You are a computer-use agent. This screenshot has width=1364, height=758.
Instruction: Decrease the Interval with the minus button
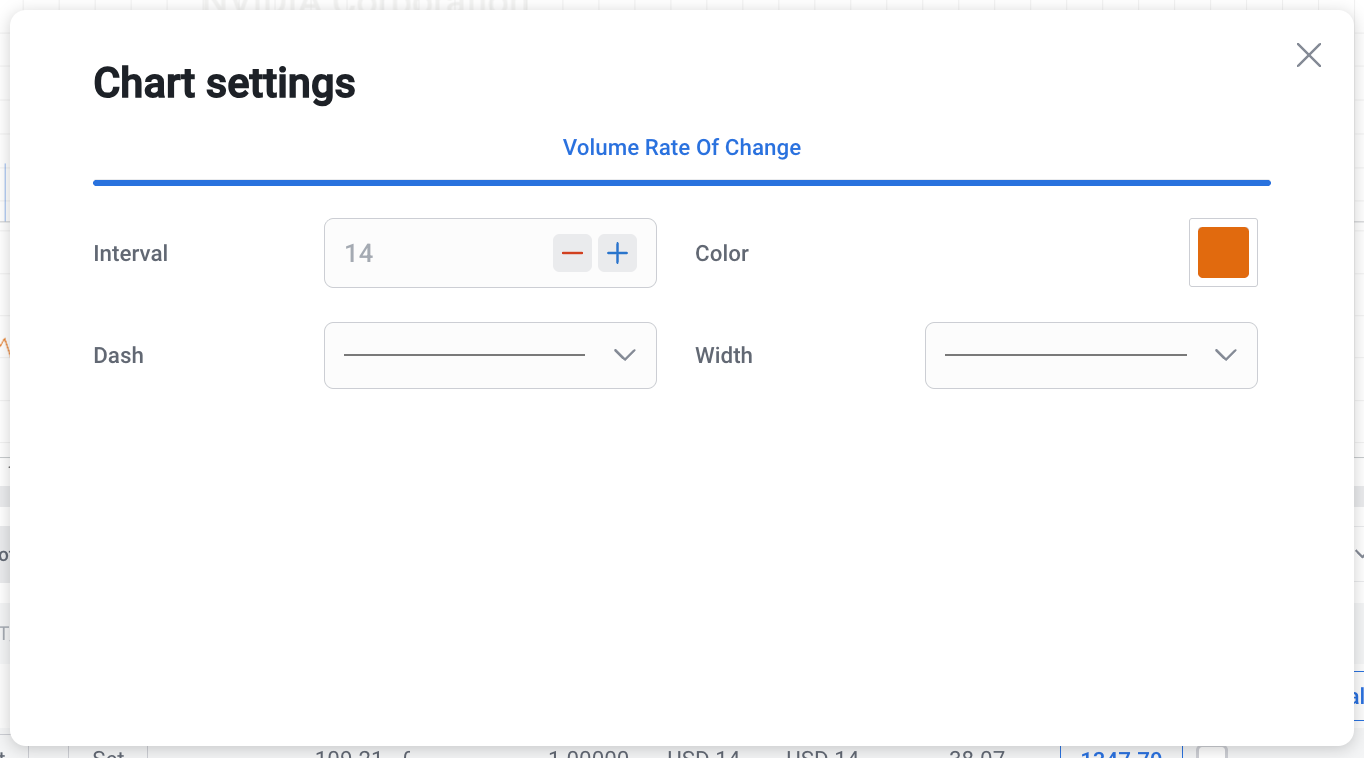tap(572, 254)
